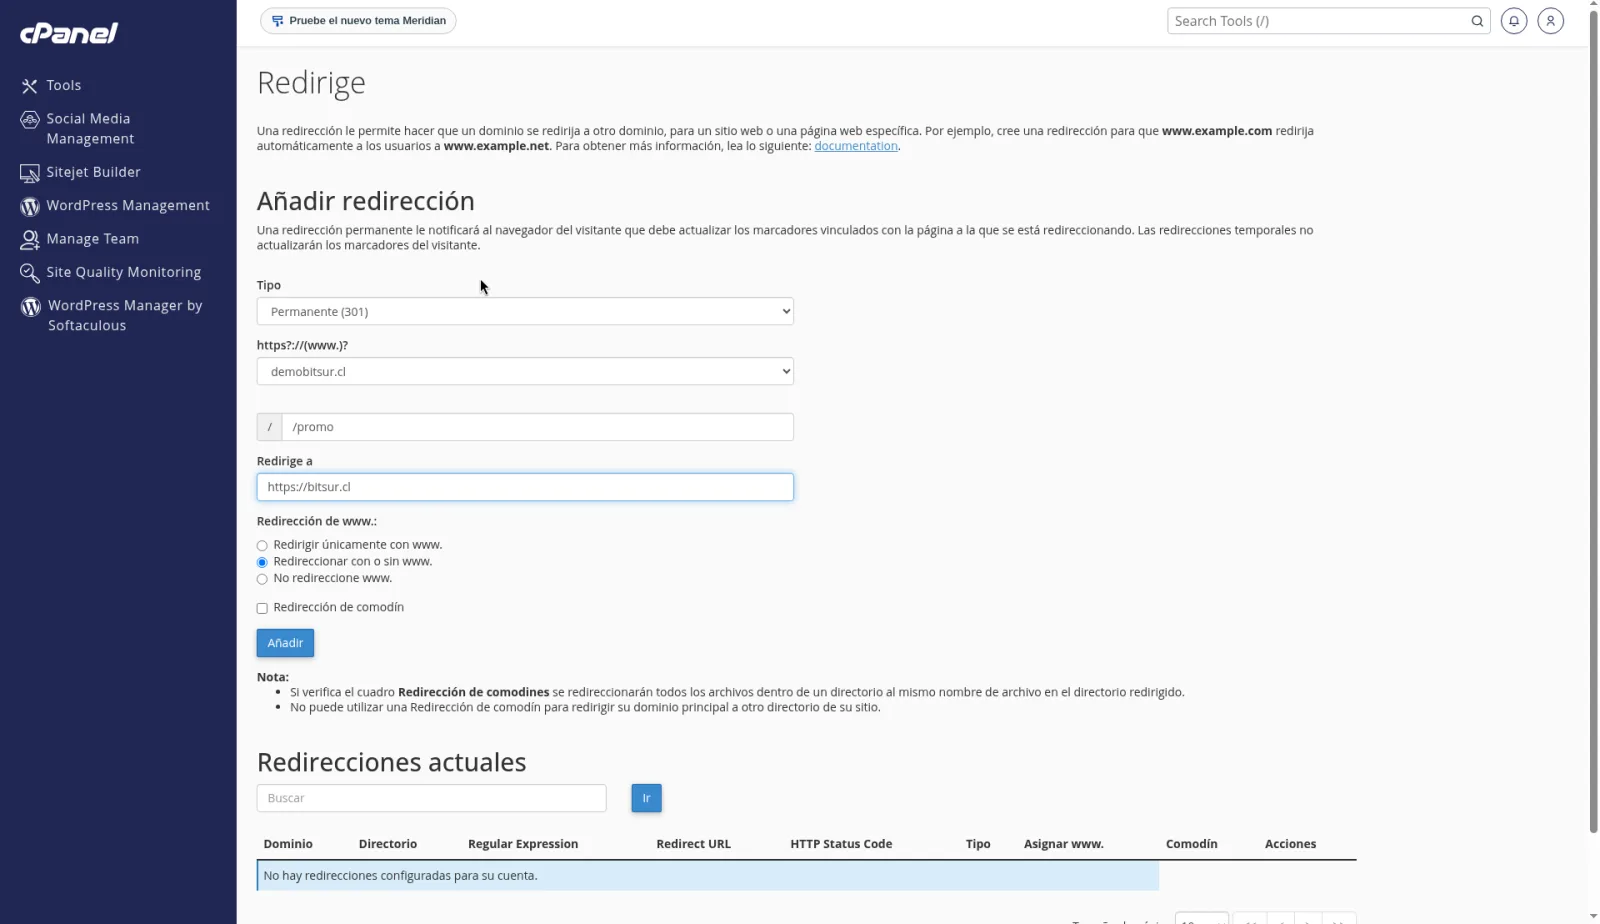Image resolution: width=1600 pixels, height=924 pixels.
Task: Click the paint roller icon for Meridian theme
Action: [278, 21]
